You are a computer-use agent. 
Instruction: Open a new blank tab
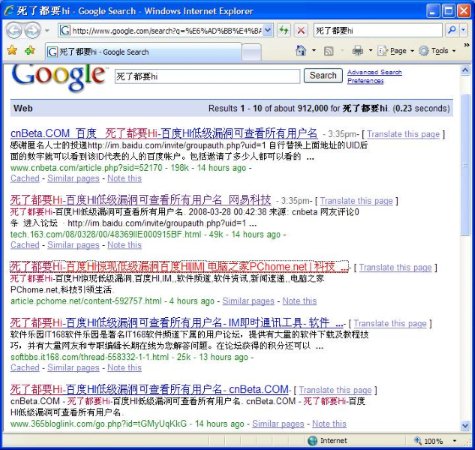click(x=251, y=52)
